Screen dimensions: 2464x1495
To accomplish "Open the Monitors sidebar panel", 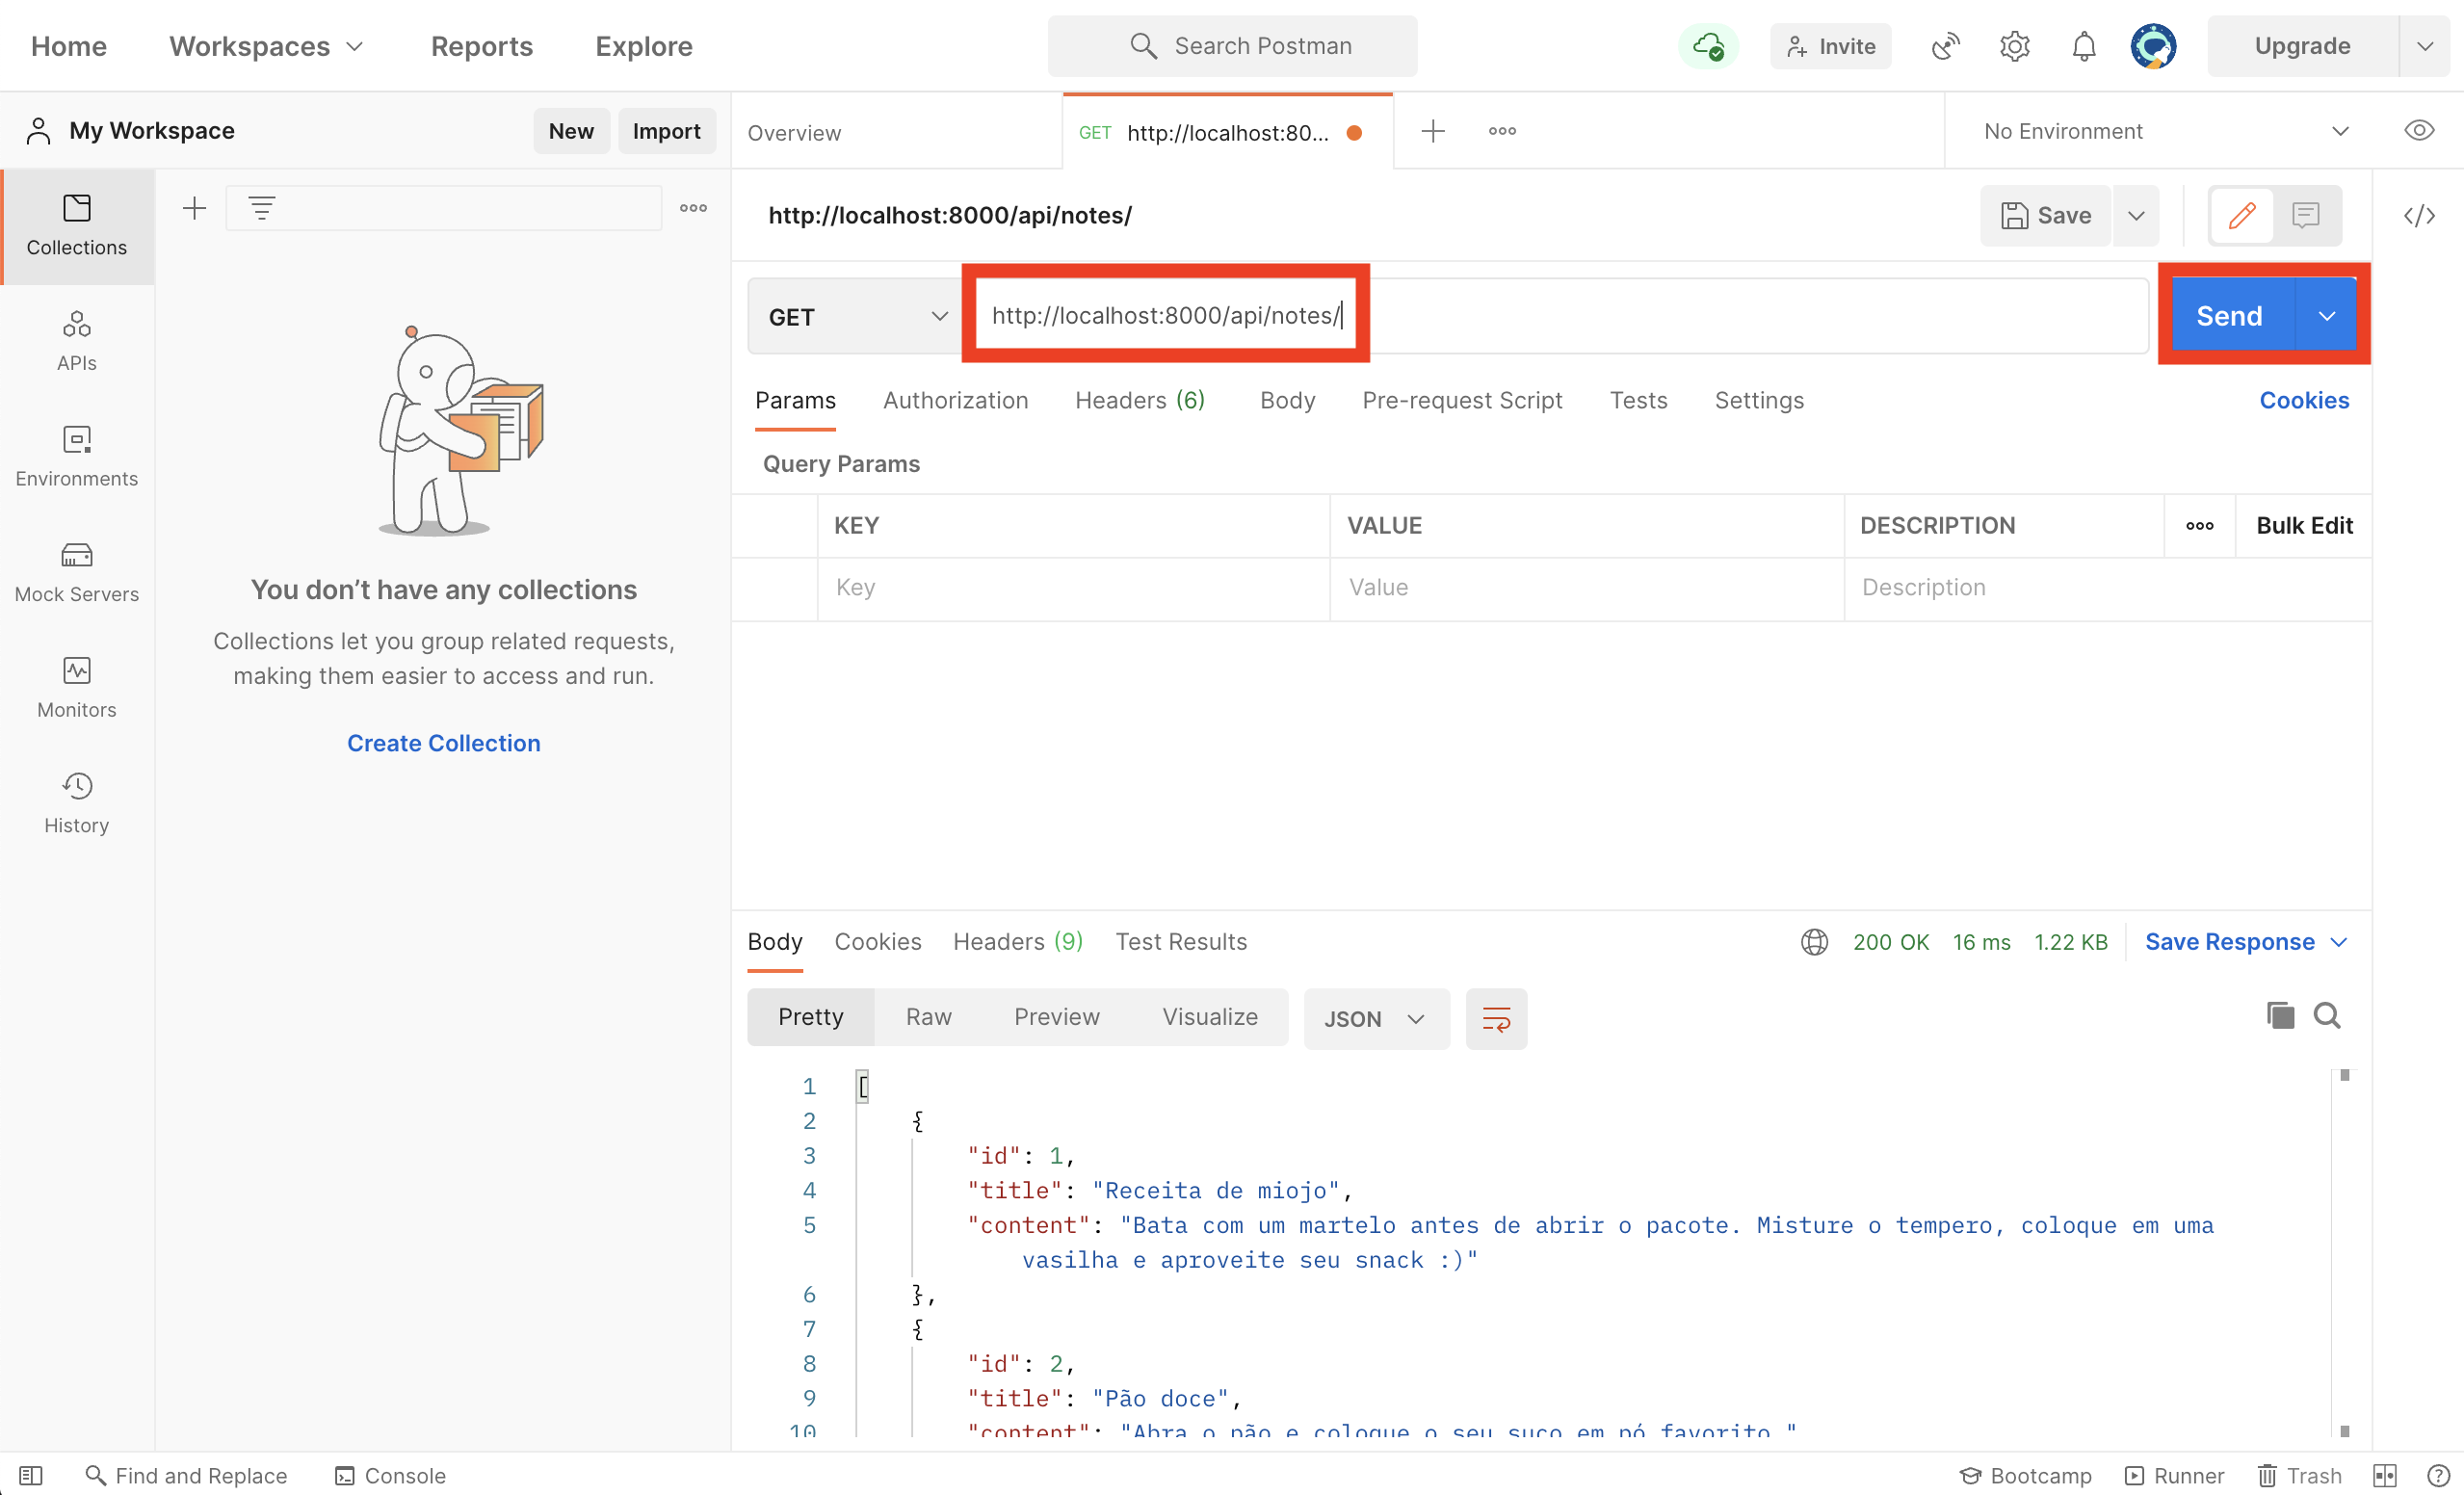I will [77, 688].
